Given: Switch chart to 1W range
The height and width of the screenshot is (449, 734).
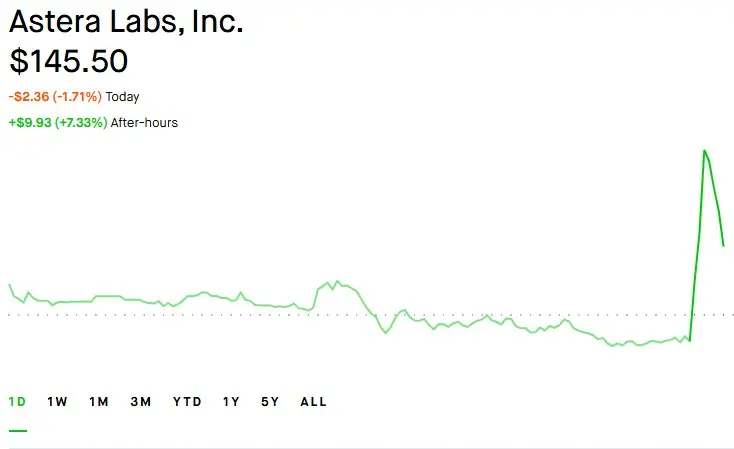Looking at the screenshot, I should (x=57, y=402).
